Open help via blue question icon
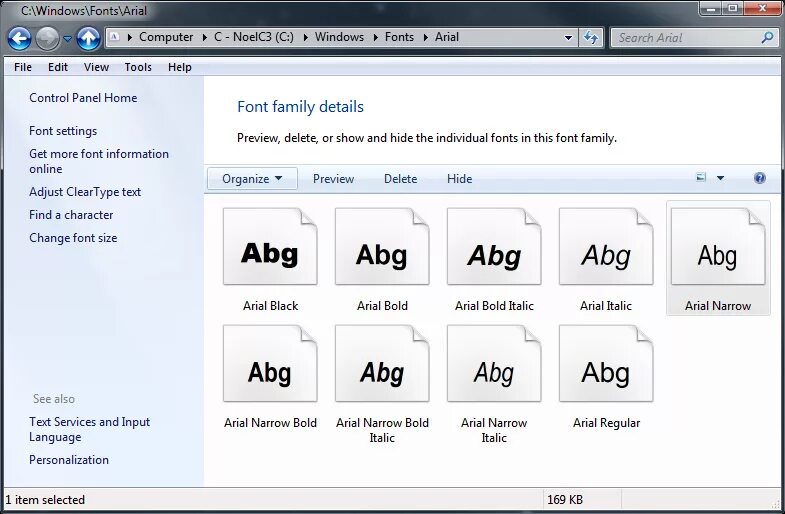This screenshot has width=785, height=514. pyautogui.click(x=759, y=178)
